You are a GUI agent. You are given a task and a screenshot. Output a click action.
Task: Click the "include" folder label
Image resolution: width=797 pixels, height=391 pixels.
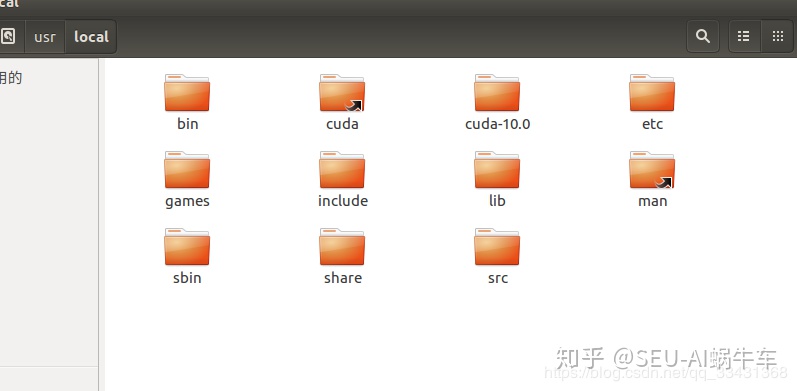[x=343, y=201]
